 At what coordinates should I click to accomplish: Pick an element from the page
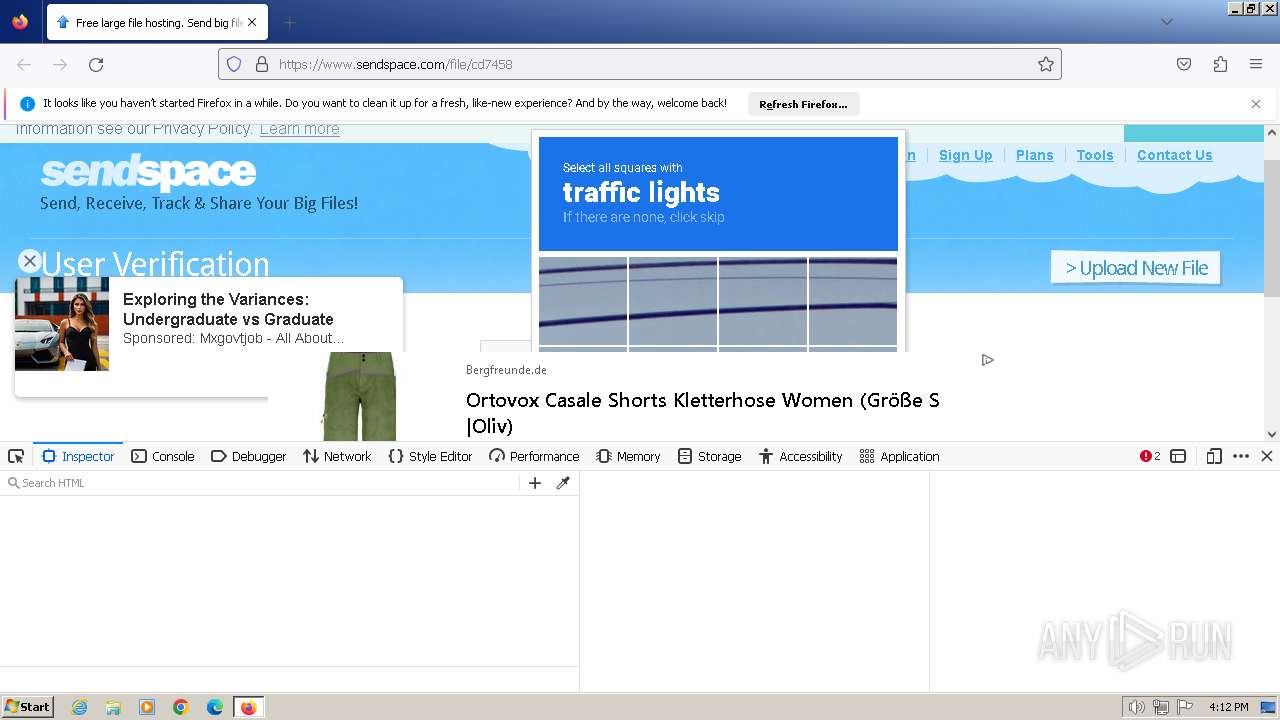click(x=16, y=456)
